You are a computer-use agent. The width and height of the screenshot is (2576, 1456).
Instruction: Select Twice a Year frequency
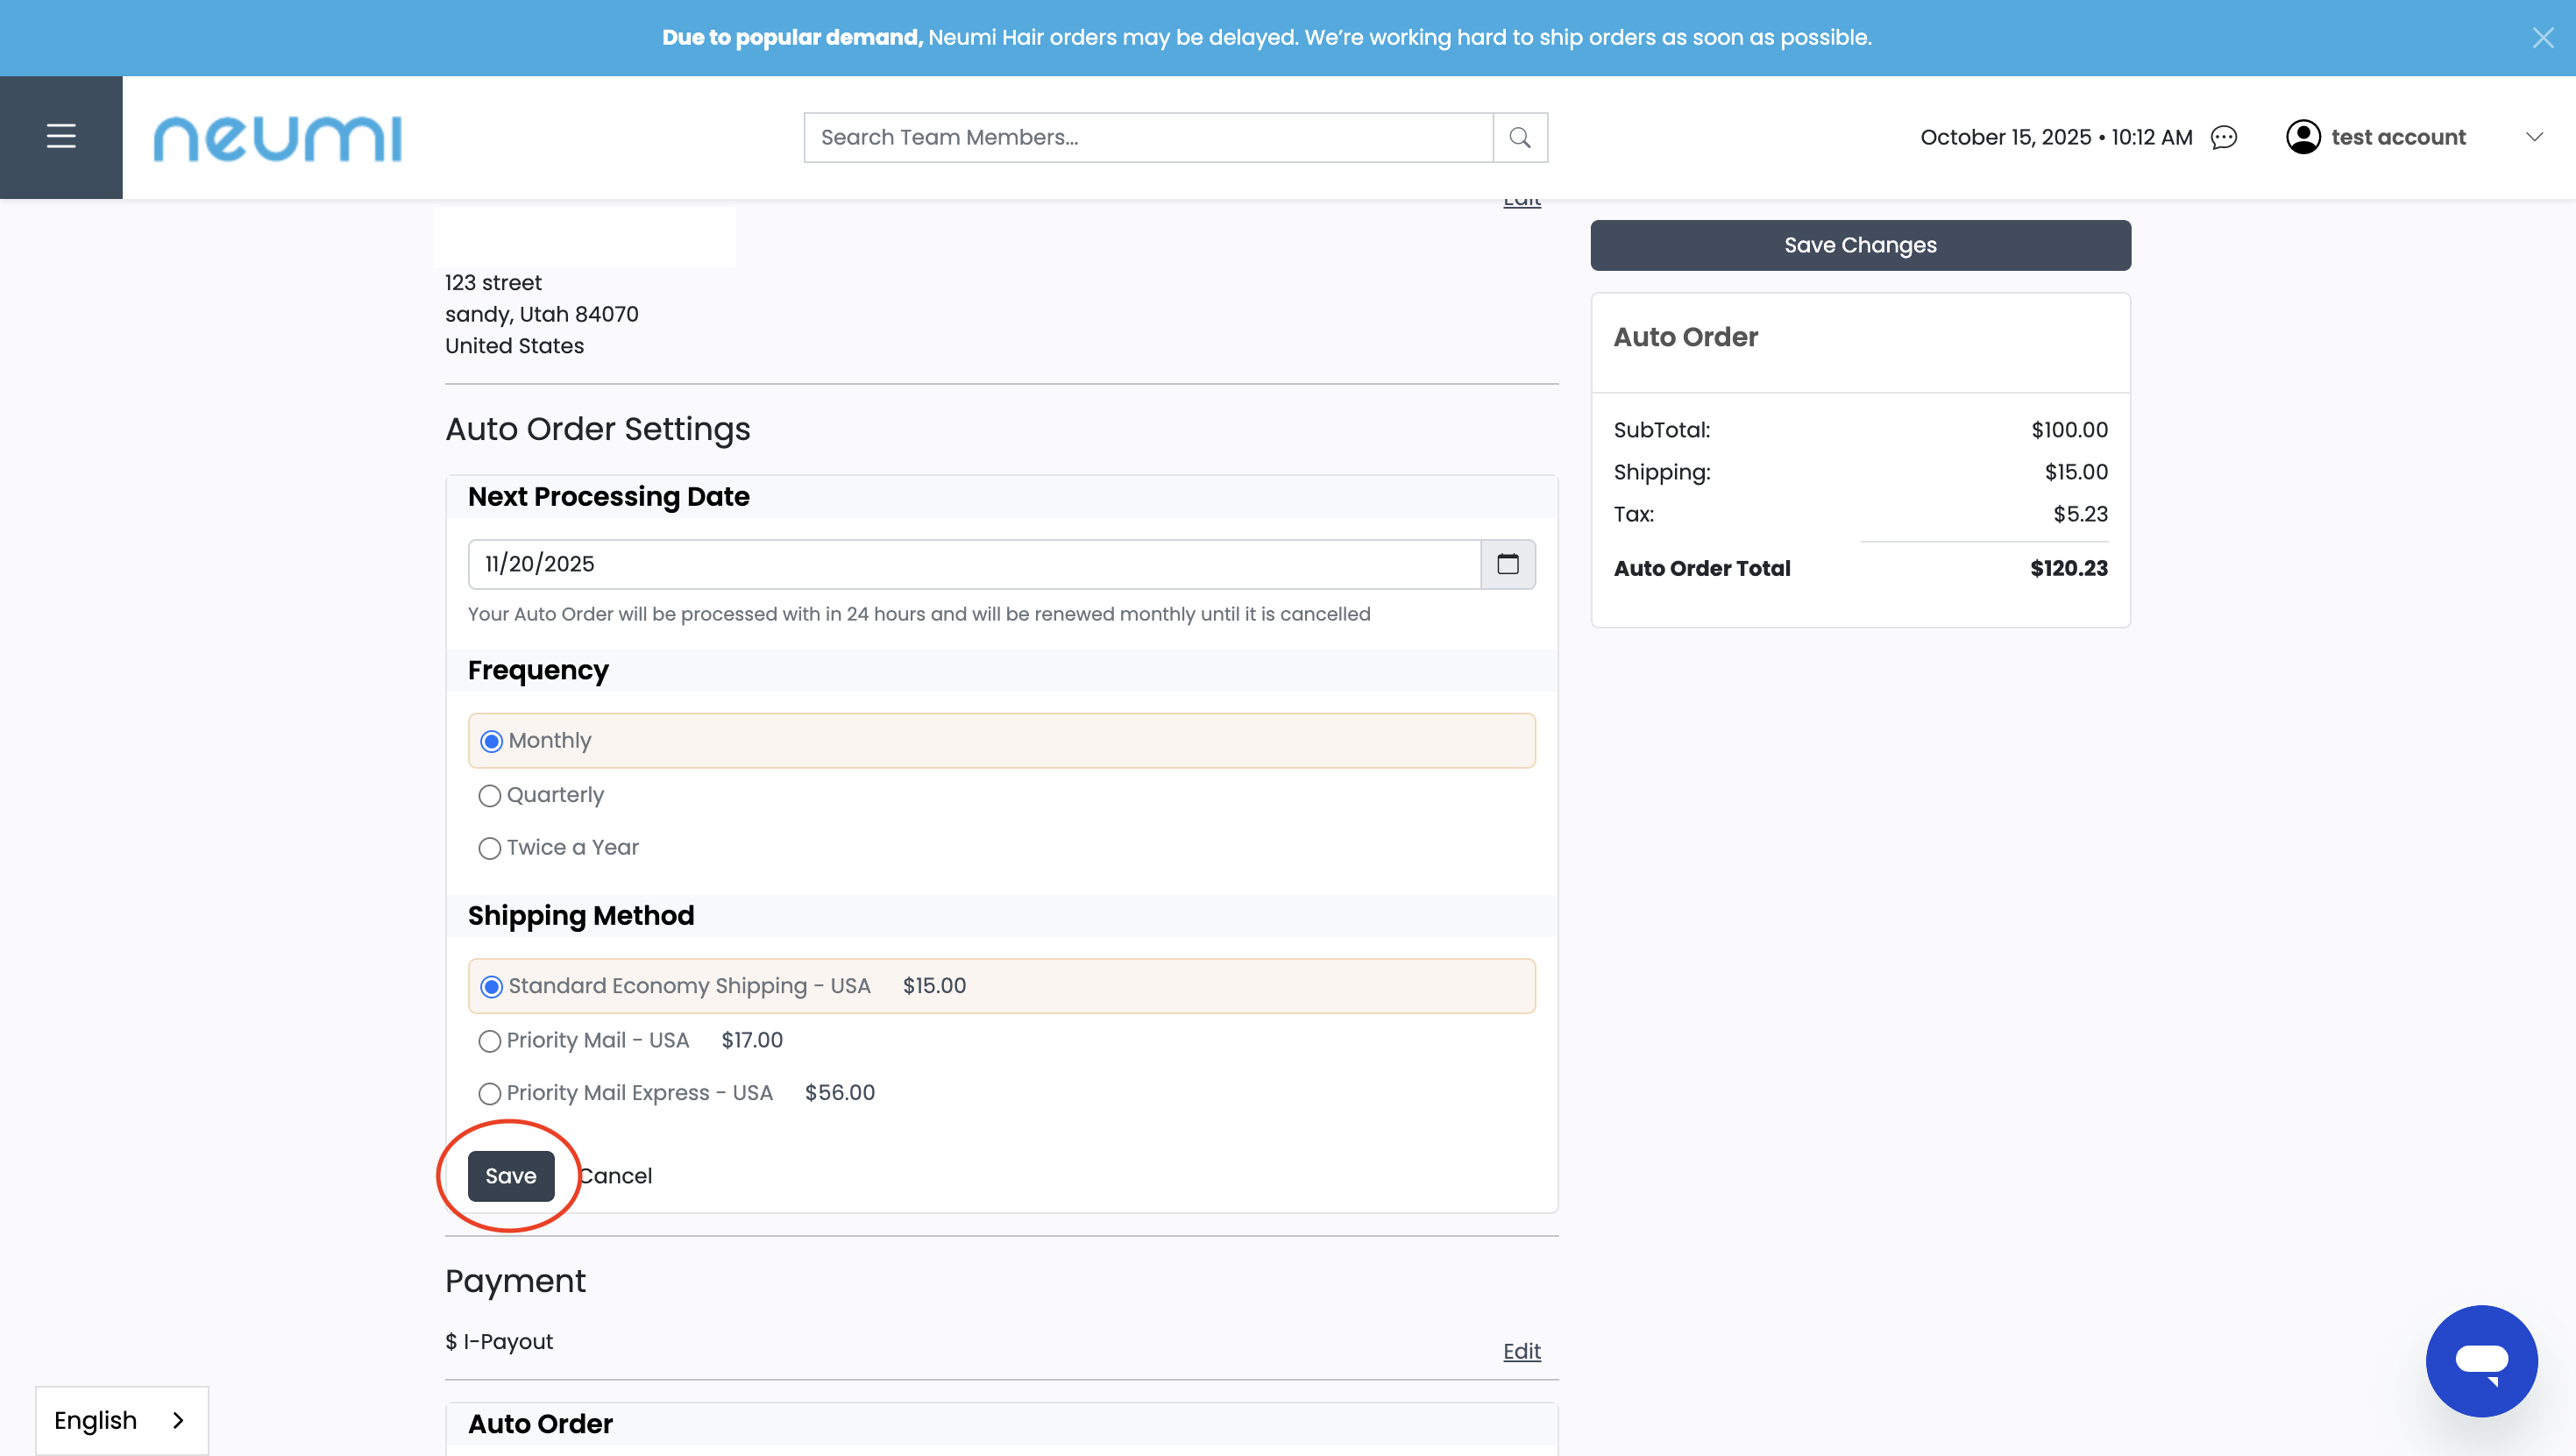[x=489, y=848]
